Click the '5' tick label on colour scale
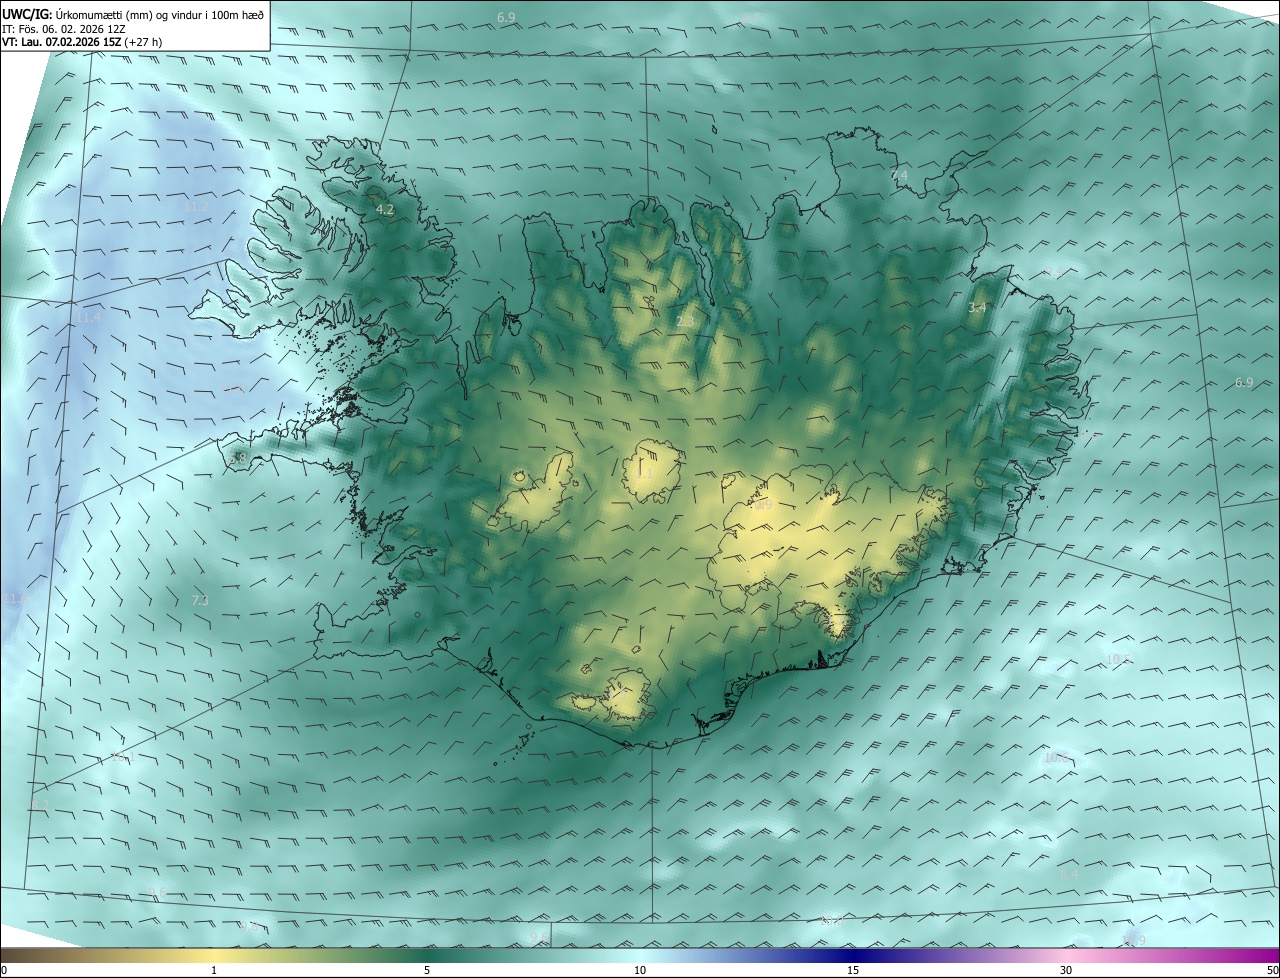 tap(427, 970)
